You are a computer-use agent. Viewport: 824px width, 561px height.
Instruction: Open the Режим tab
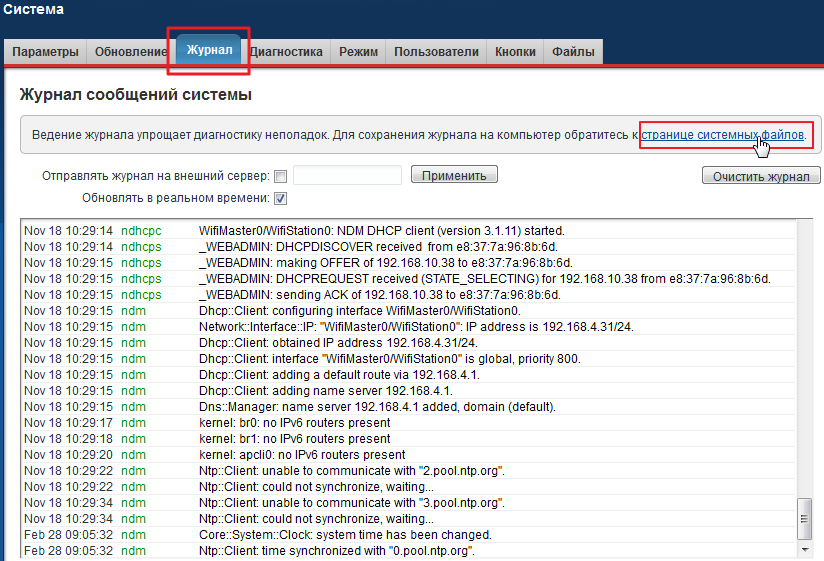[x=358, y=52]
